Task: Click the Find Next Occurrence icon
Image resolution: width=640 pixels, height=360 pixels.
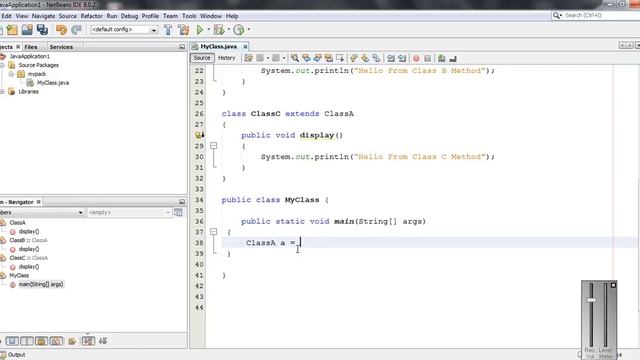Action: point(317,58)
